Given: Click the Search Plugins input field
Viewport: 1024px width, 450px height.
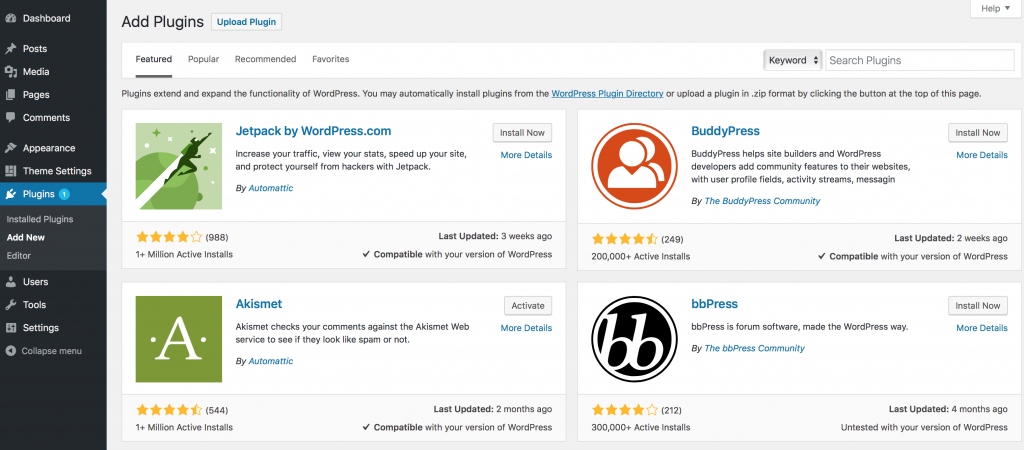Looking at the screenshot, I should coord(920,60).
